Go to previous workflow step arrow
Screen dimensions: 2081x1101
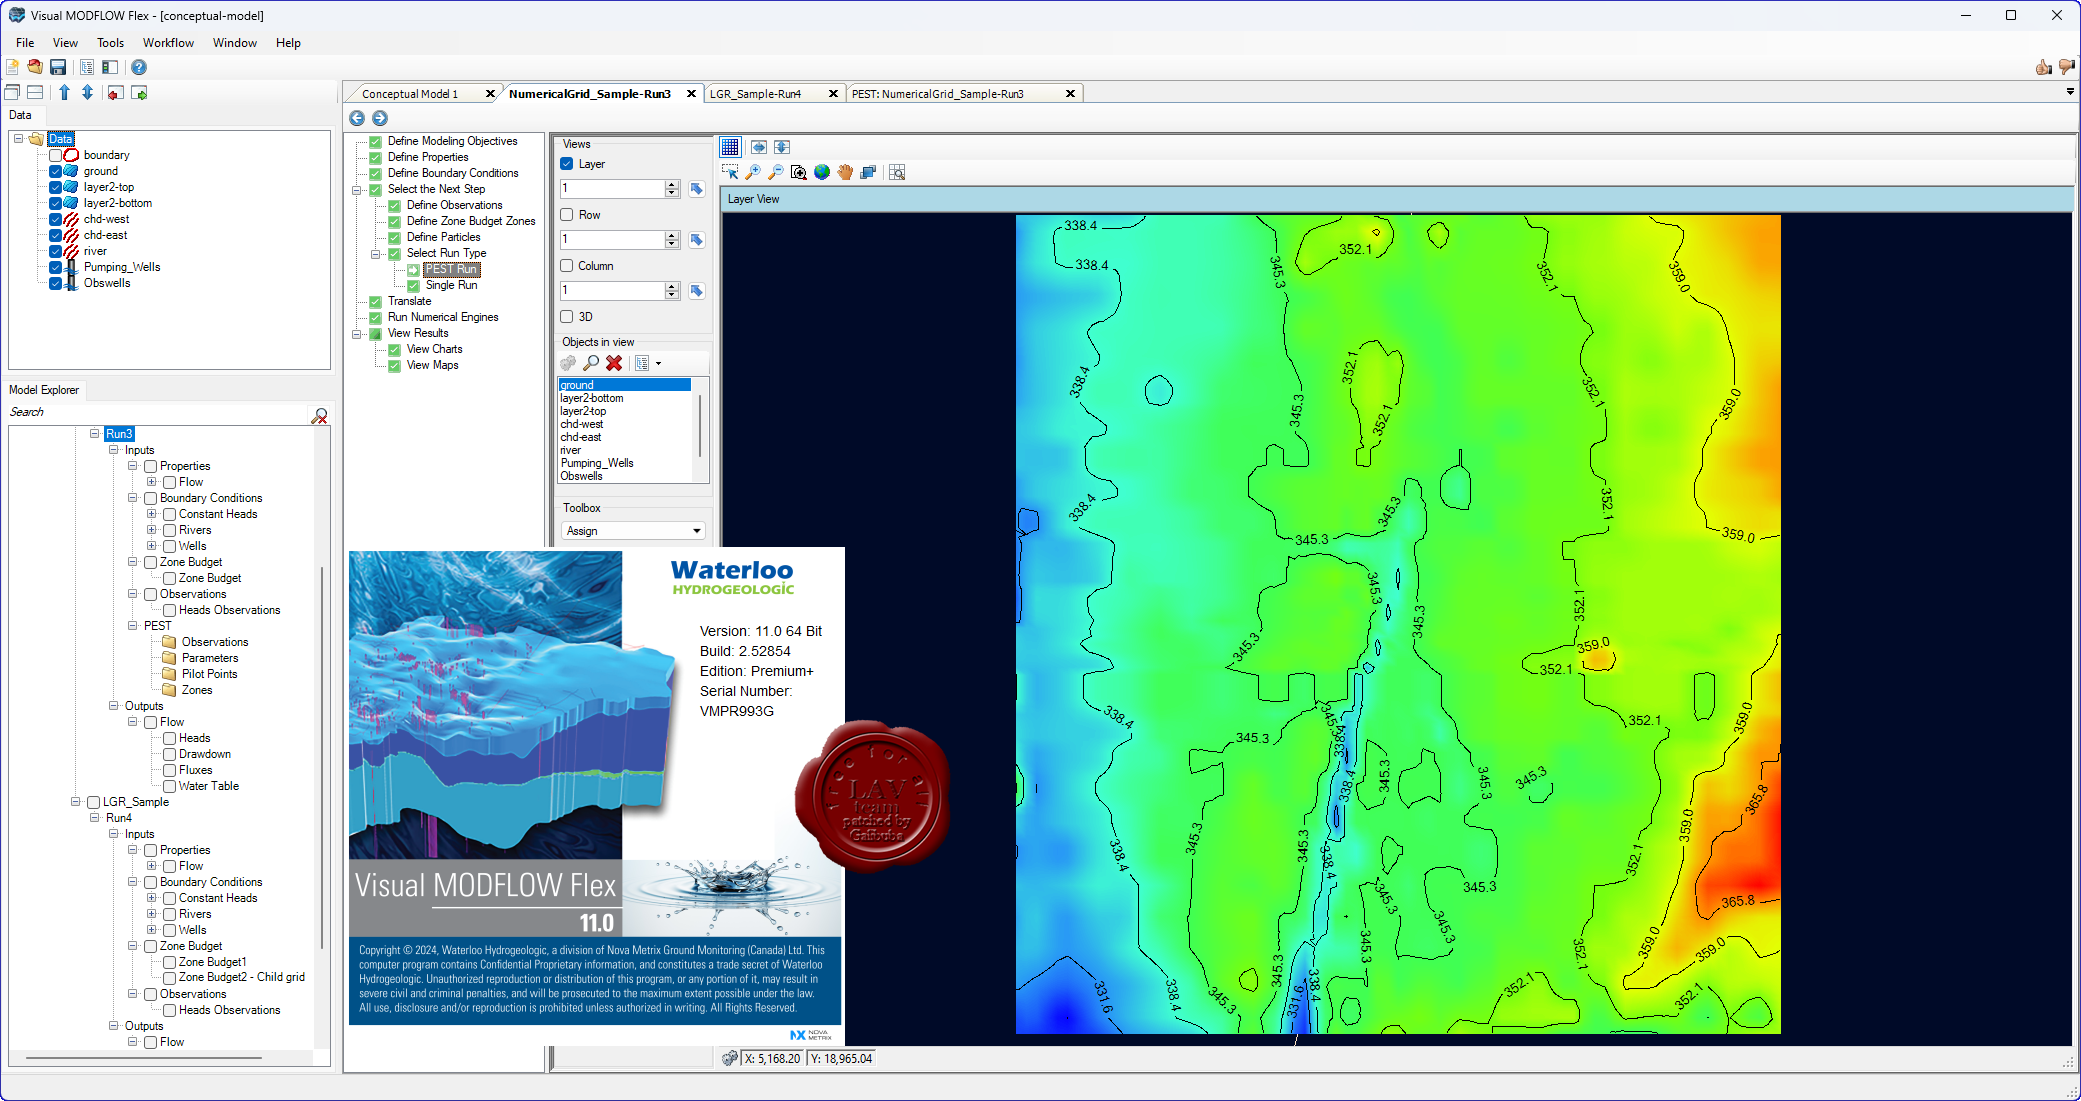click(x=357, y=118)
